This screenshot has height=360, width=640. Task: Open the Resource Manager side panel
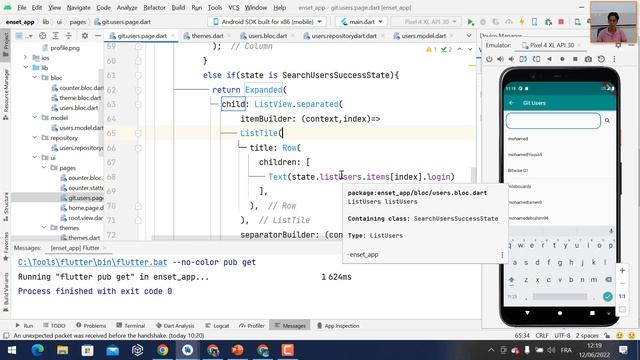(x=6, y=94)
